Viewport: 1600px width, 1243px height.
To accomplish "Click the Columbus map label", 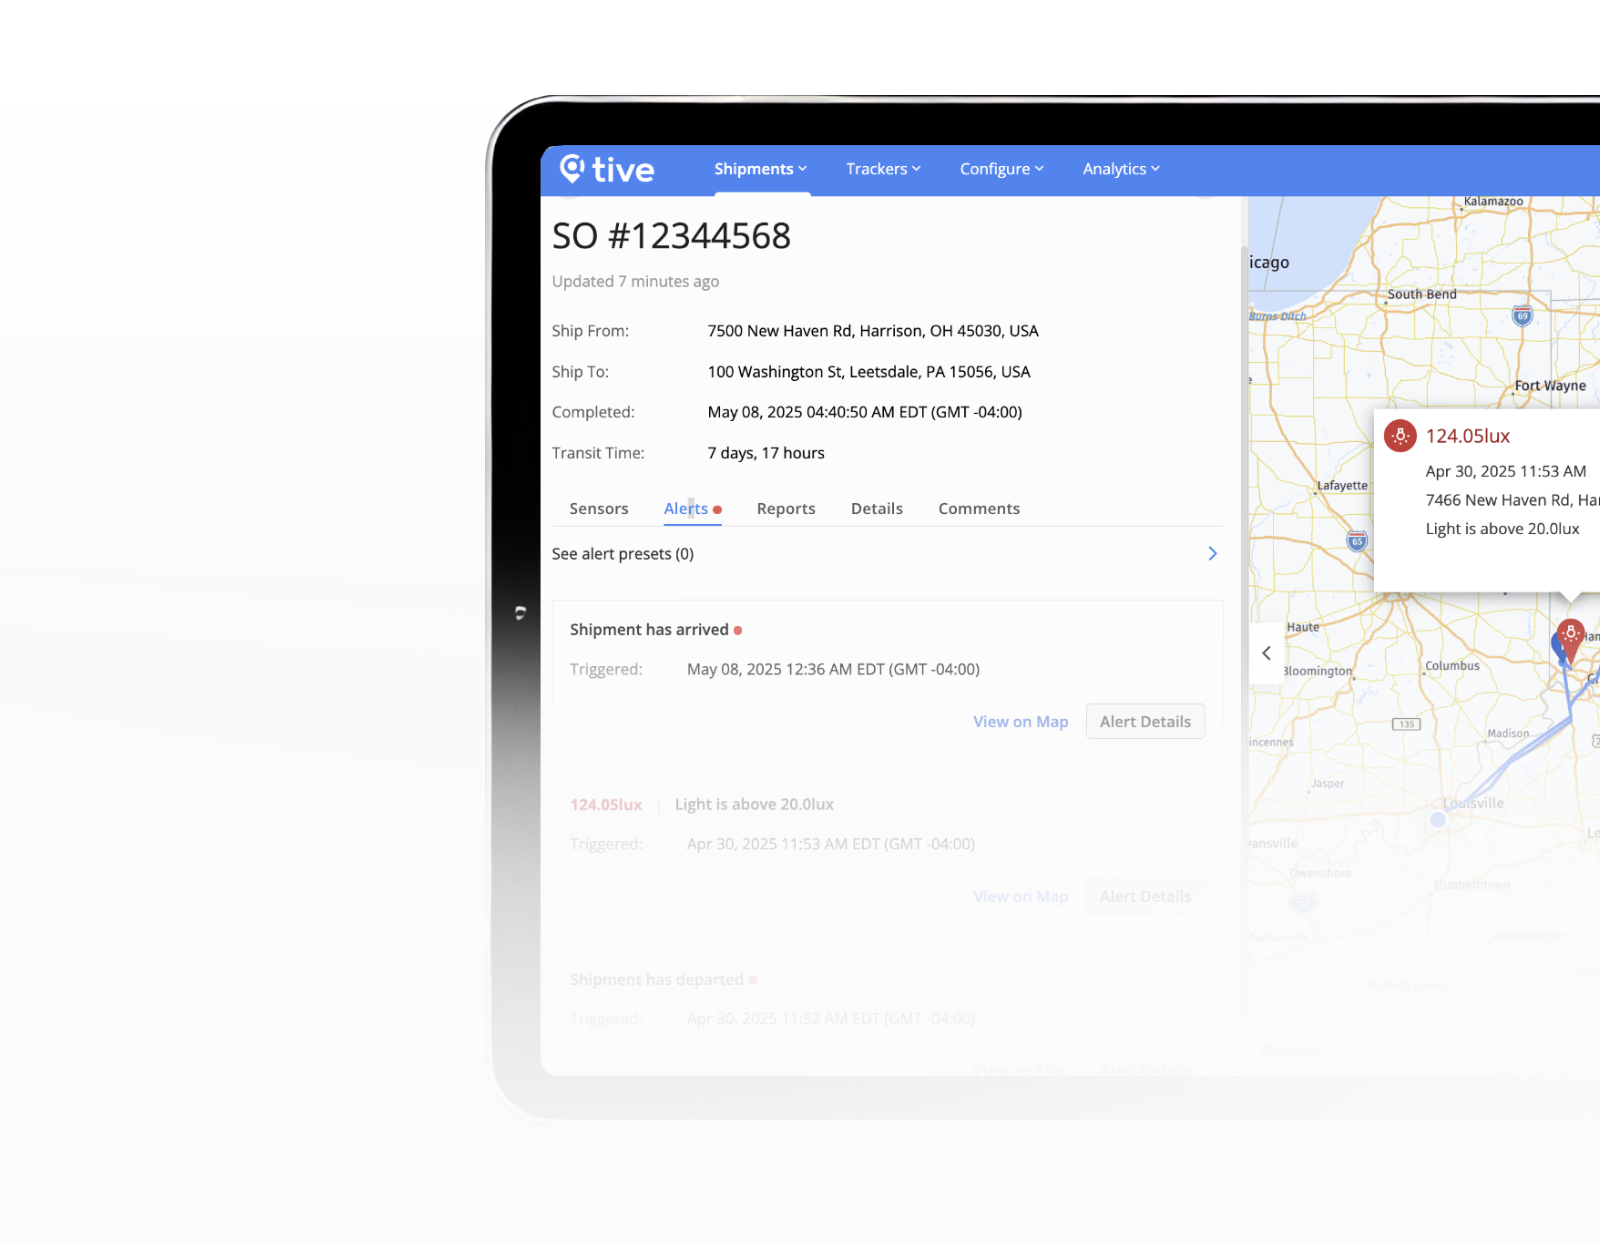I will pyautogui.click(x=1452, y=666).
